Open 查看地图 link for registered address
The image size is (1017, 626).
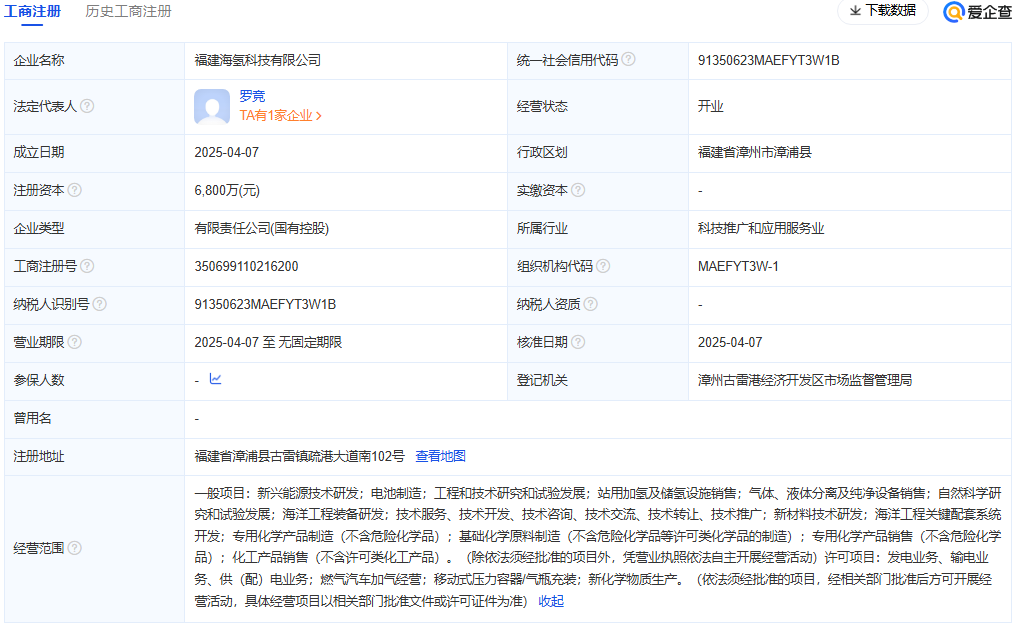(x=440, y=456)
